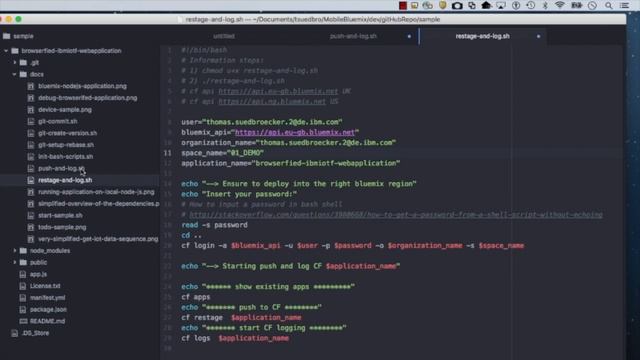Click the "cf login -a" command line

tap(353, 246)
